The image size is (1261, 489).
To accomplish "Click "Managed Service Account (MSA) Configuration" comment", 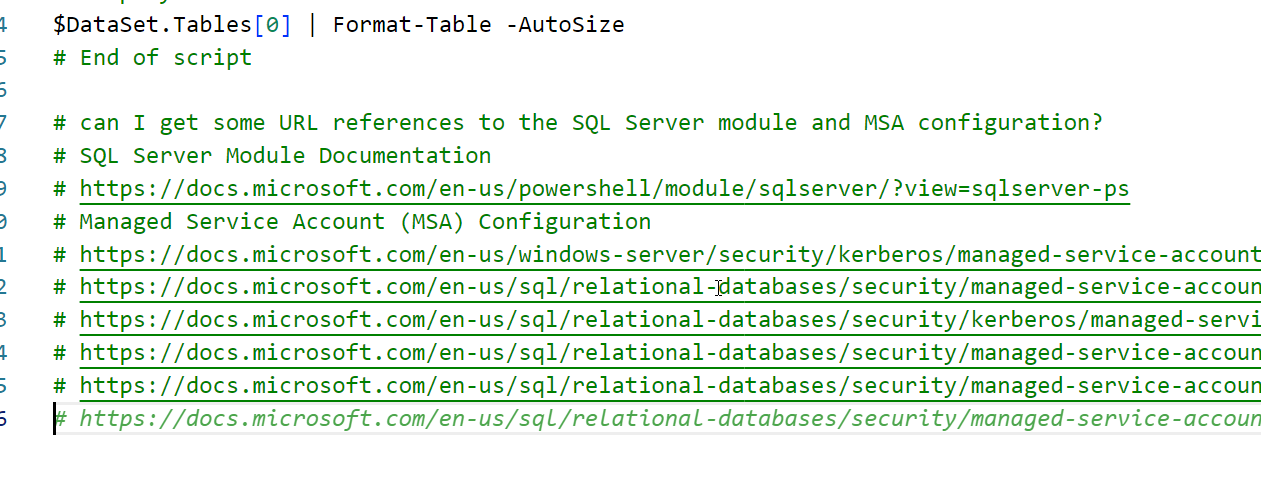I will click(x=365, y=221).
